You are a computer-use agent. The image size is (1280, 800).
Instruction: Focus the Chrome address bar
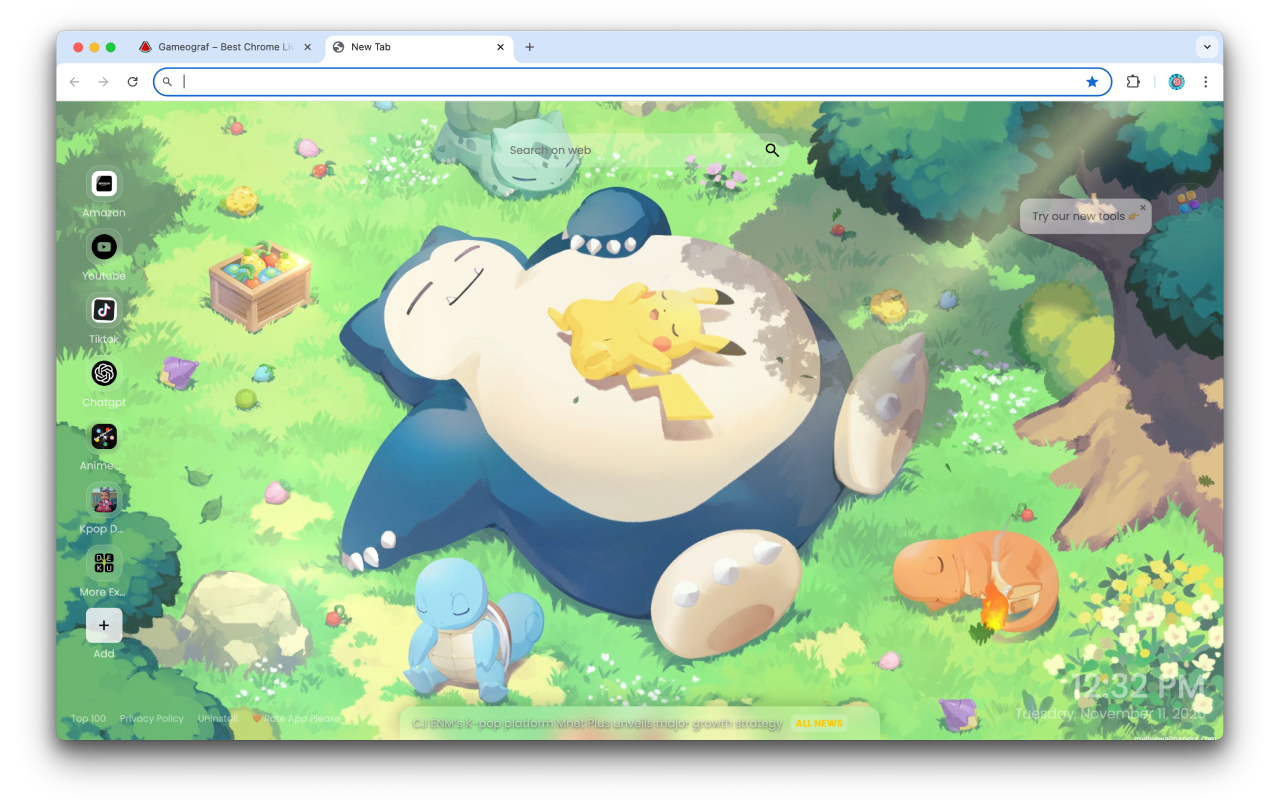point(630,82)
